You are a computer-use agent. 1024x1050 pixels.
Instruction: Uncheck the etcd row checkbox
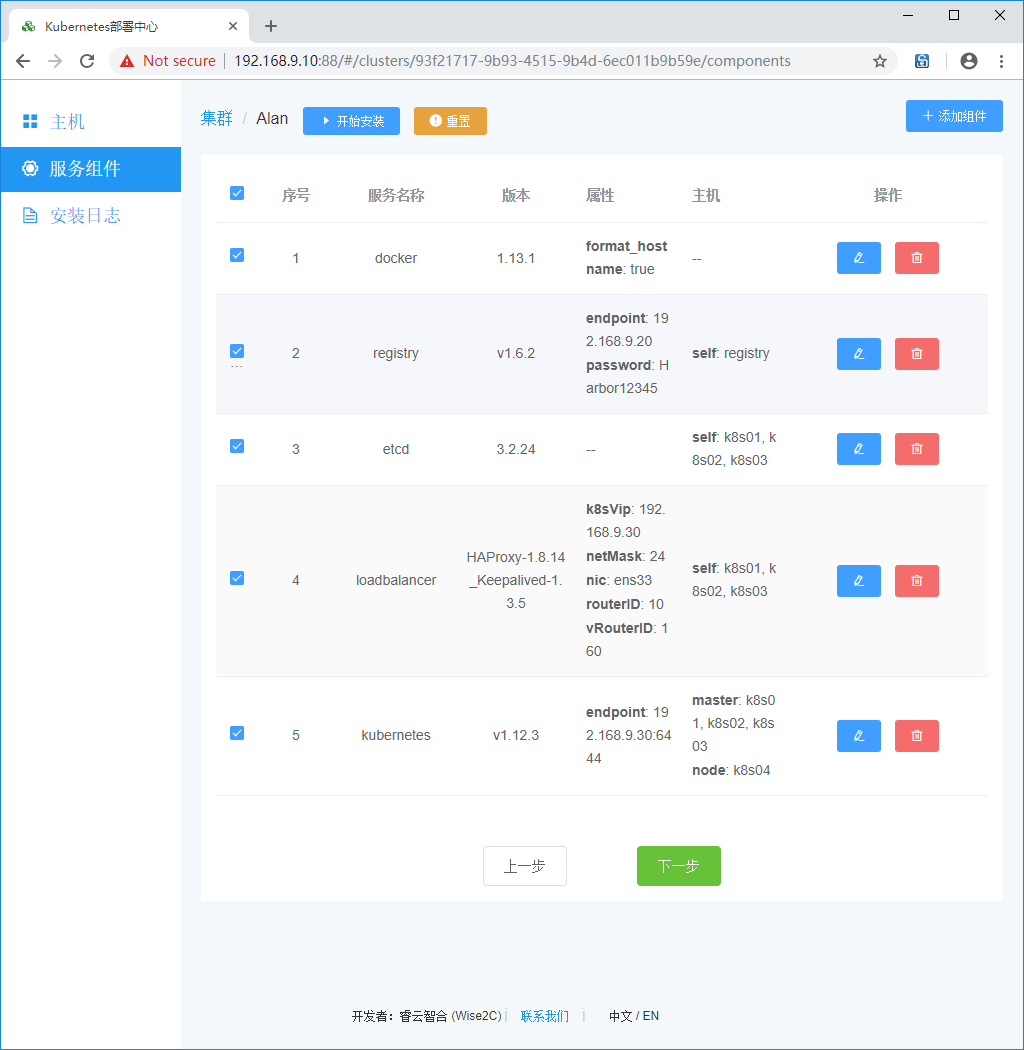tap(237, 446)
